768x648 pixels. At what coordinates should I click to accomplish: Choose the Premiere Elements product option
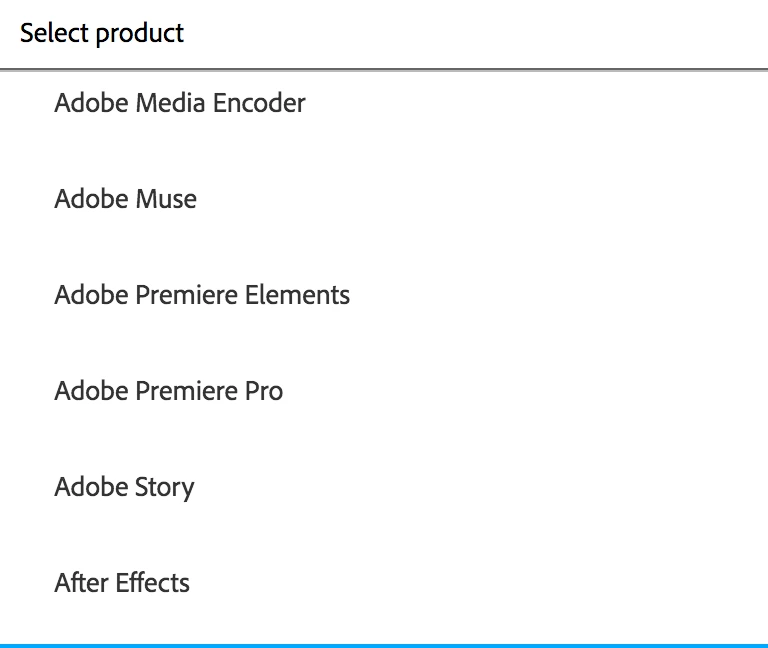pos(202,295)
